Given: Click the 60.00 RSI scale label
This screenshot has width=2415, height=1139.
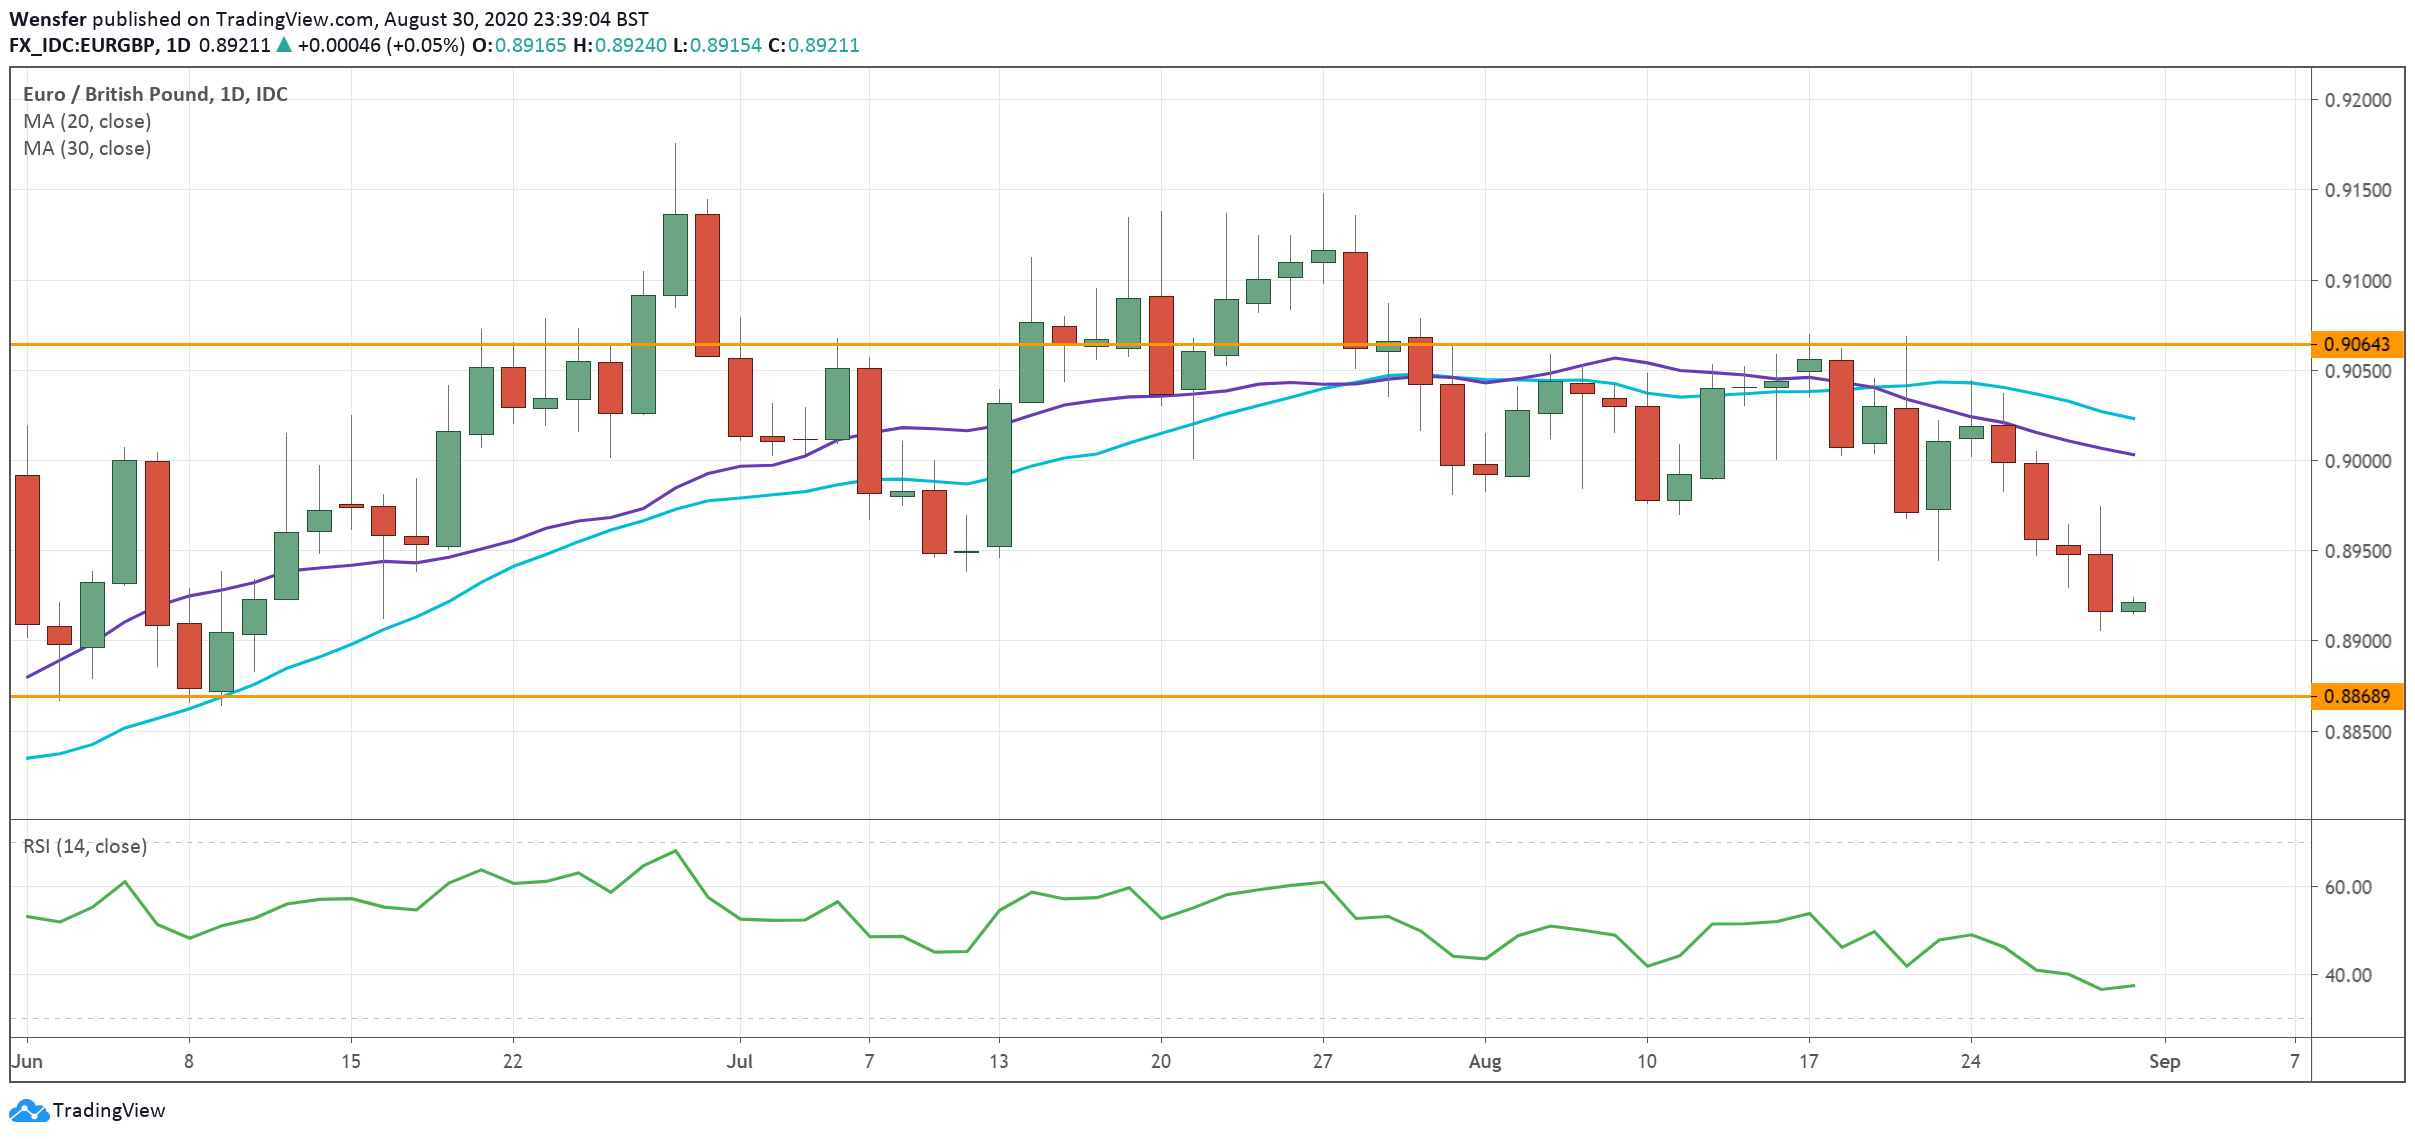Looking at the screenshot, I should [2347, 887].
